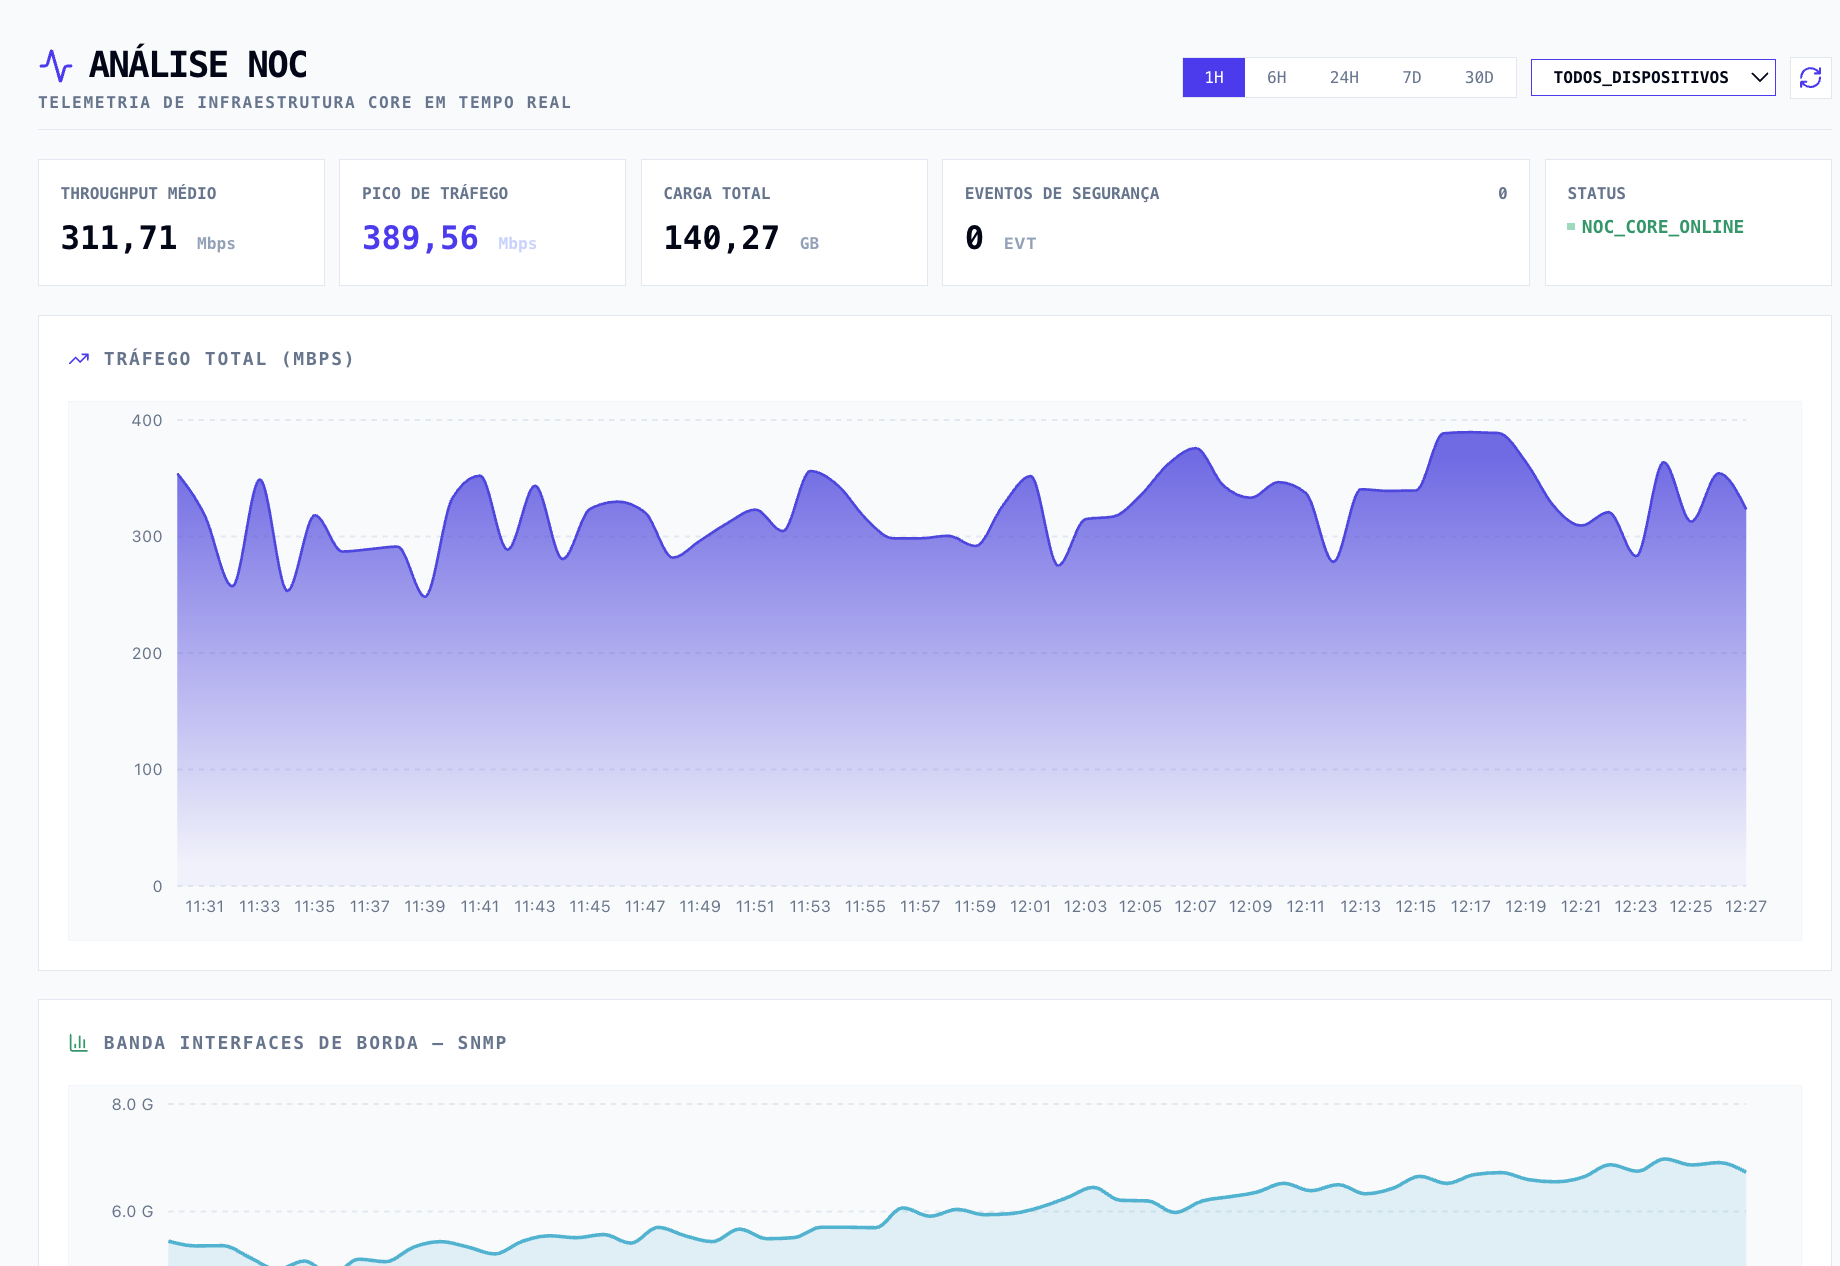
Task: Select the 1H time range
Action: [1213, 78]
